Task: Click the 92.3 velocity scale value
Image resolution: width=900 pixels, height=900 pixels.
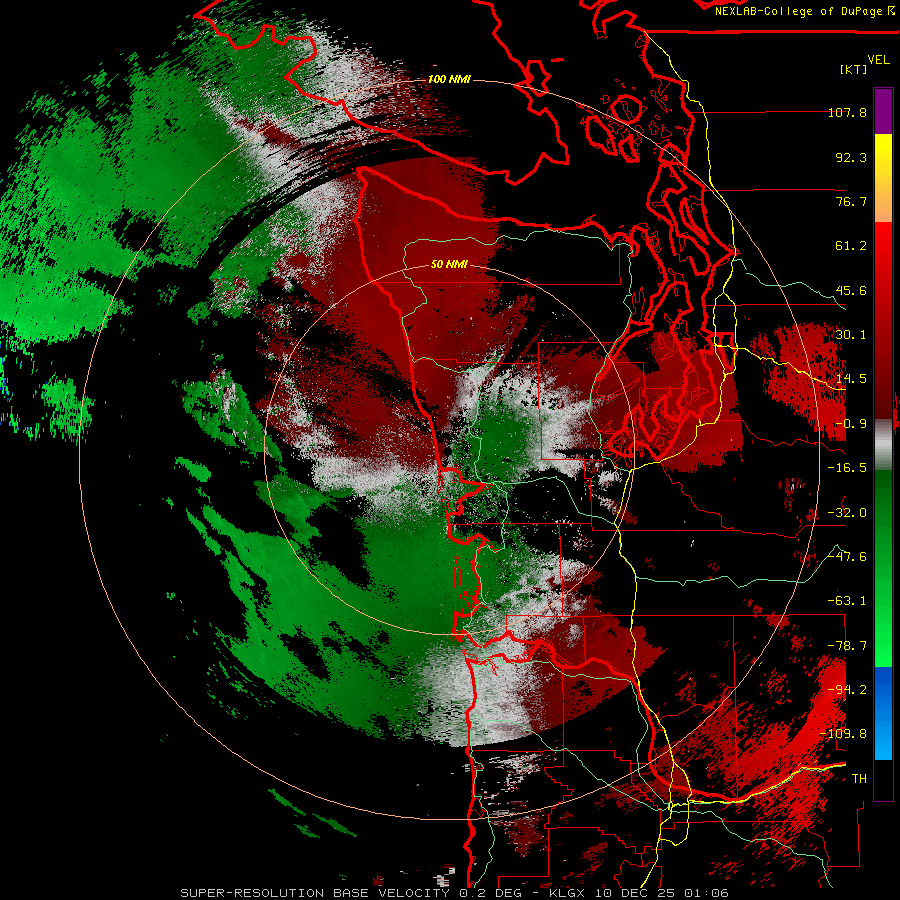Action: coord(851,157)
